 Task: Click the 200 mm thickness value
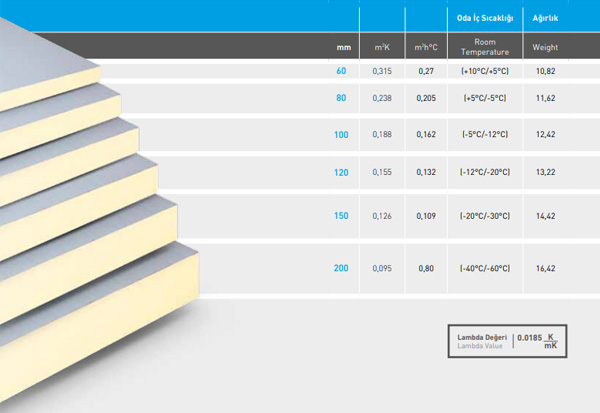(339, 267)
